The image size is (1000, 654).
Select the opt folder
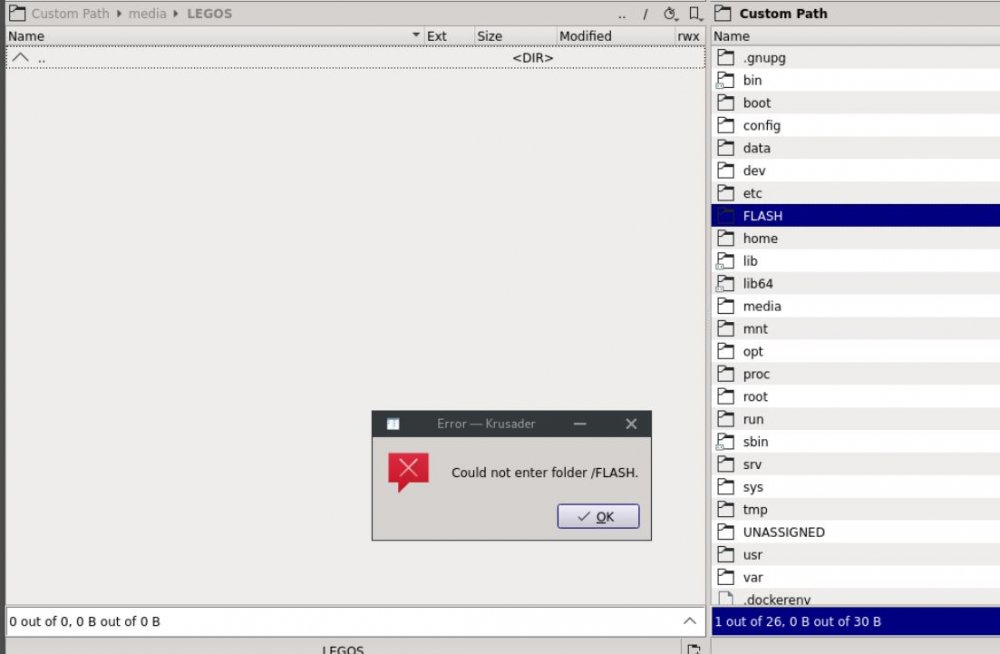click(x=855, y=352)
